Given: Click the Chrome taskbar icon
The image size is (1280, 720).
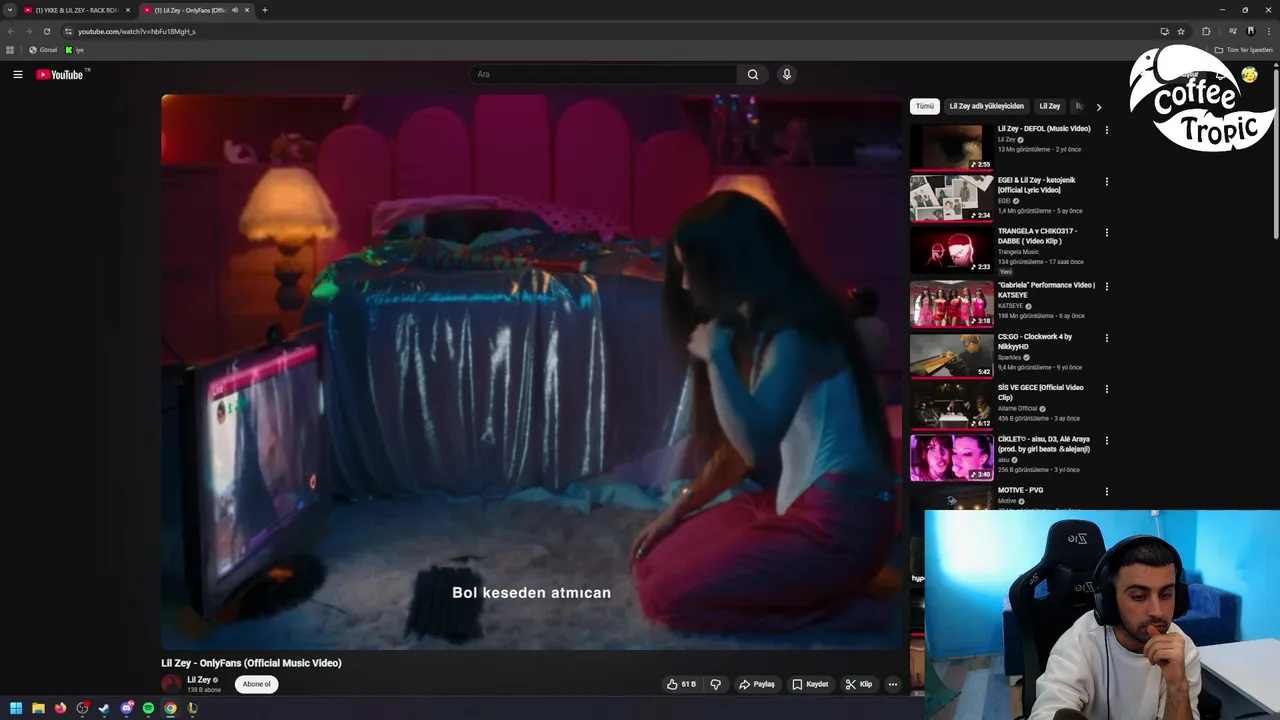Looking at the screenshot, I should (170, 708).
